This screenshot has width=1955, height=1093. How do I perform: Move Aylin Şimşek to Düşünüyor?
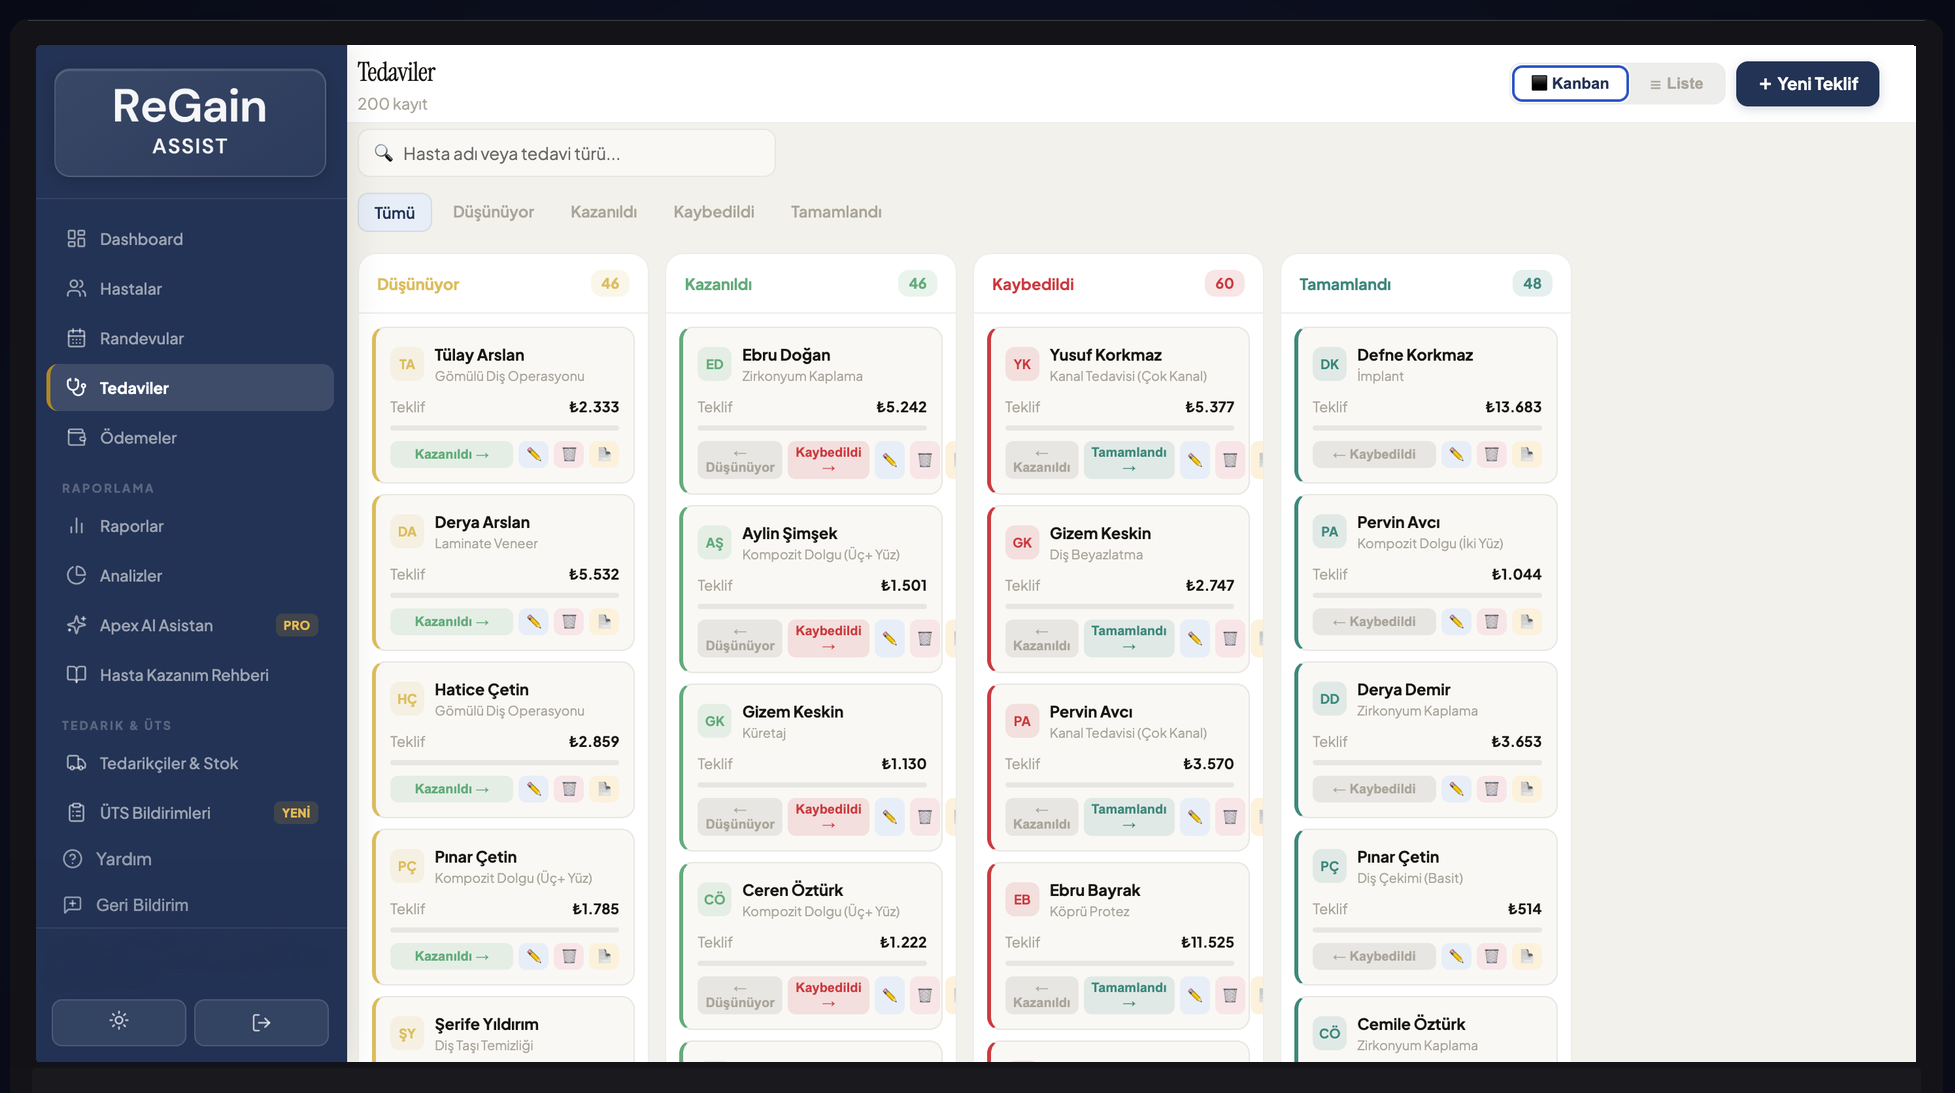[739, 638]
